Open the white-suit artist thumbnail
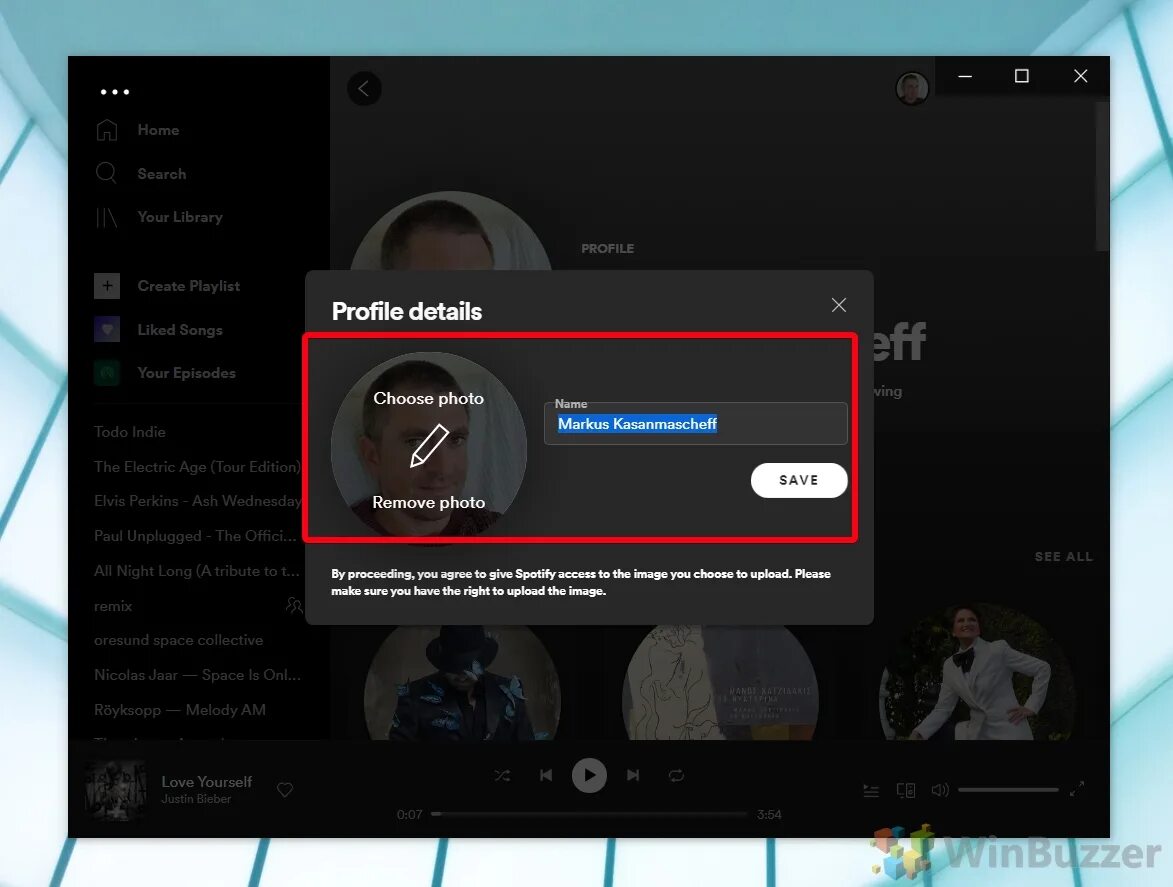The width and height of the screenshot is (1173, 887). pos(978,673)
